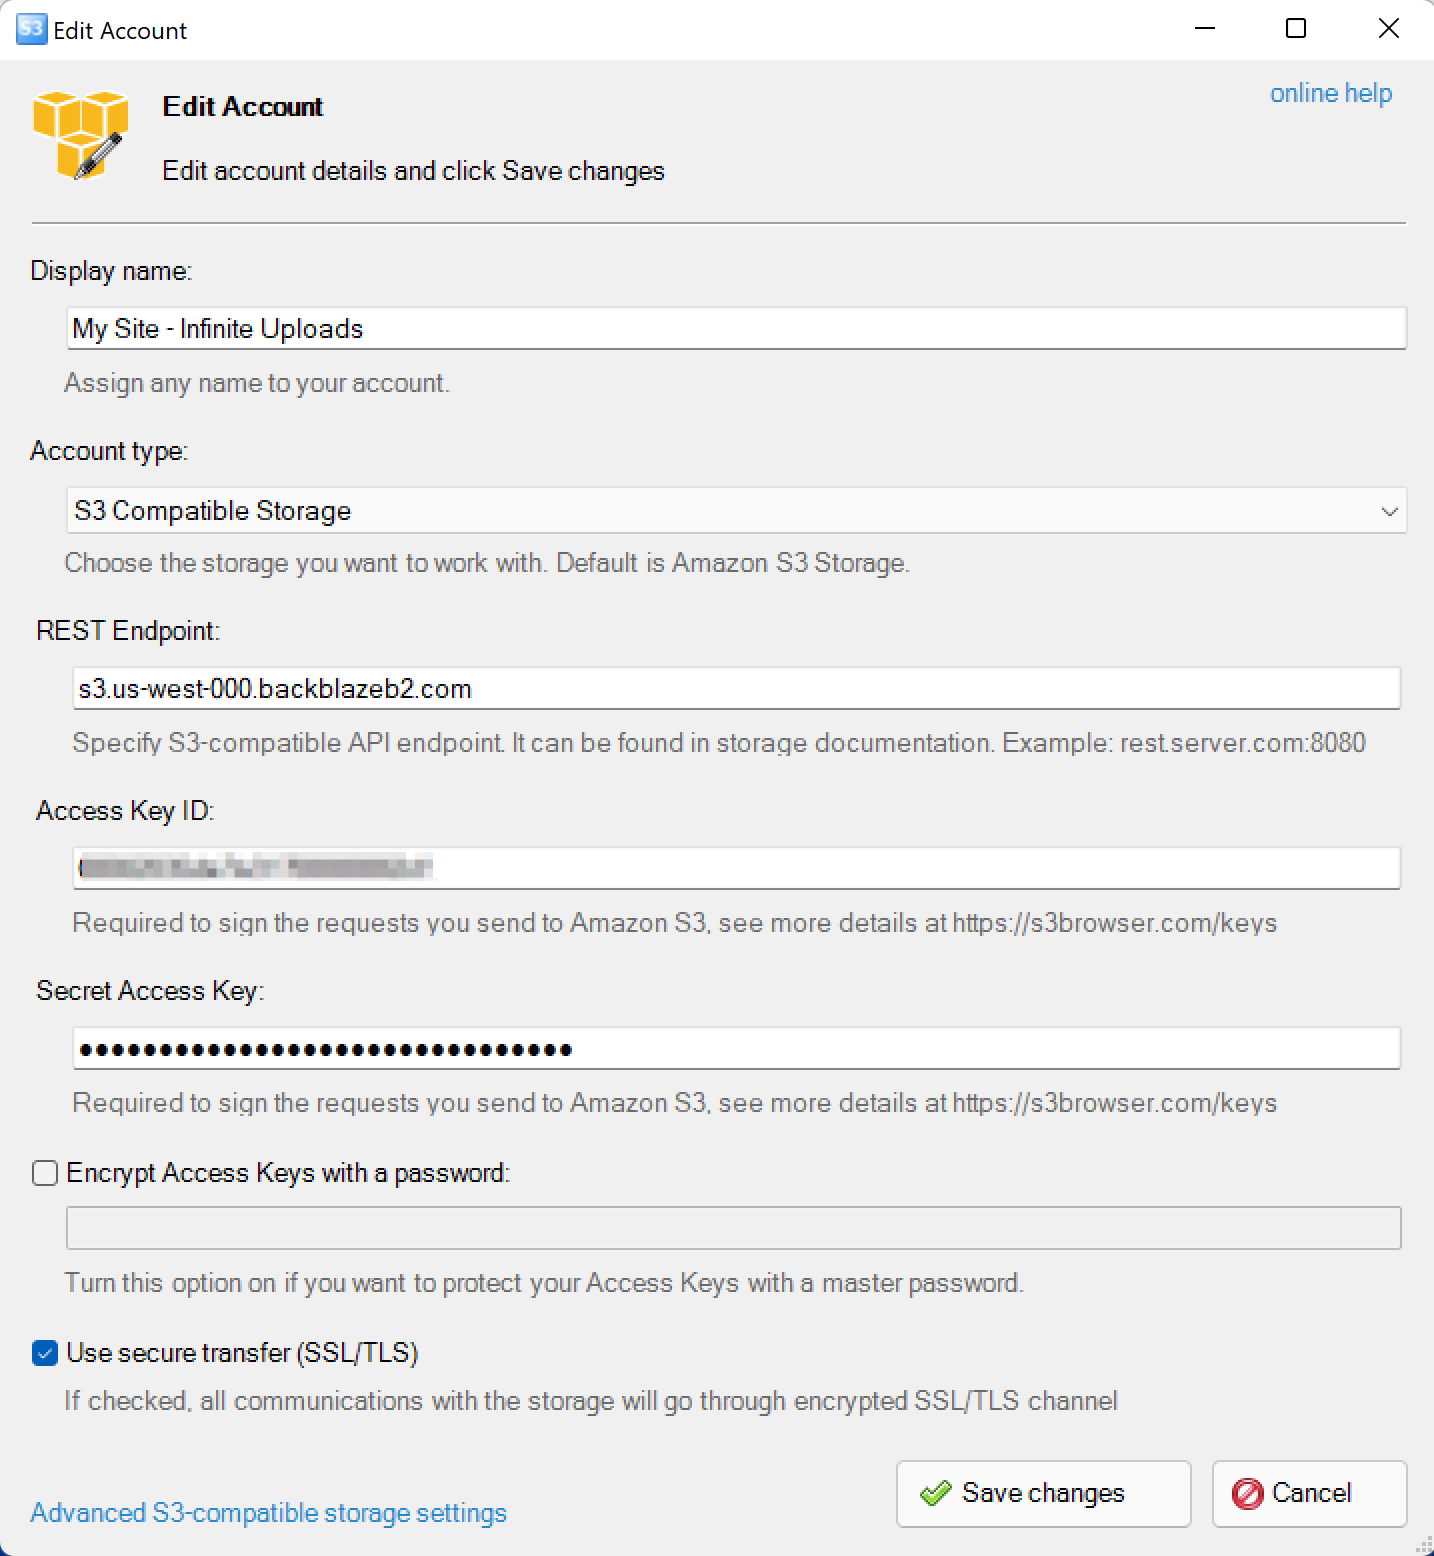Open the online help link

tap(1331, 93)
